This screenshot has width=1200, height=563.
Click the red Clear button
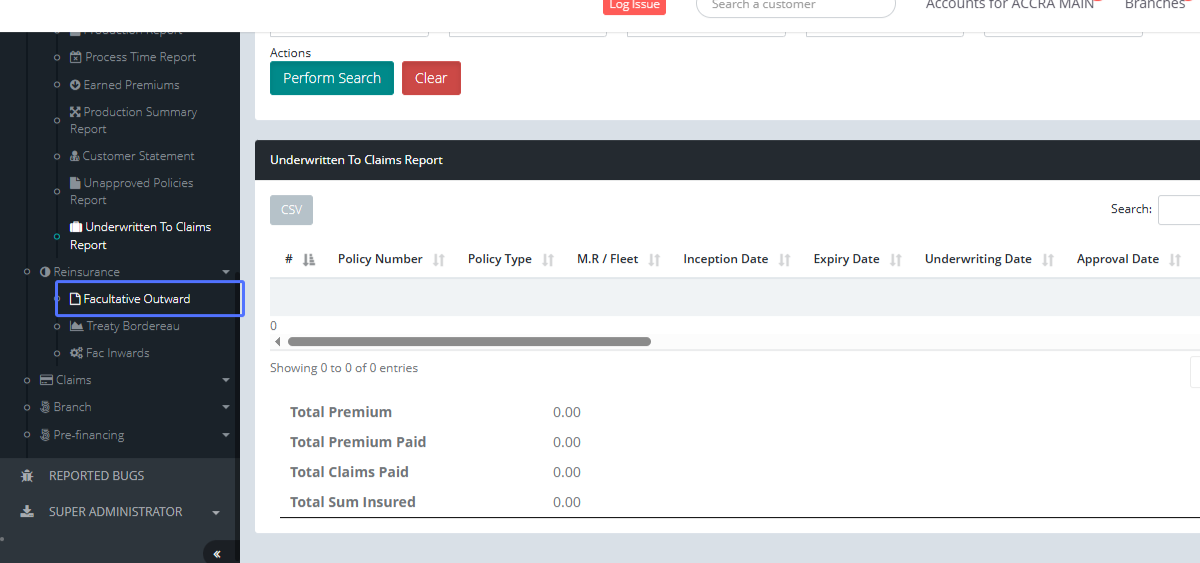pyautogui.click(x=431, y=78)
